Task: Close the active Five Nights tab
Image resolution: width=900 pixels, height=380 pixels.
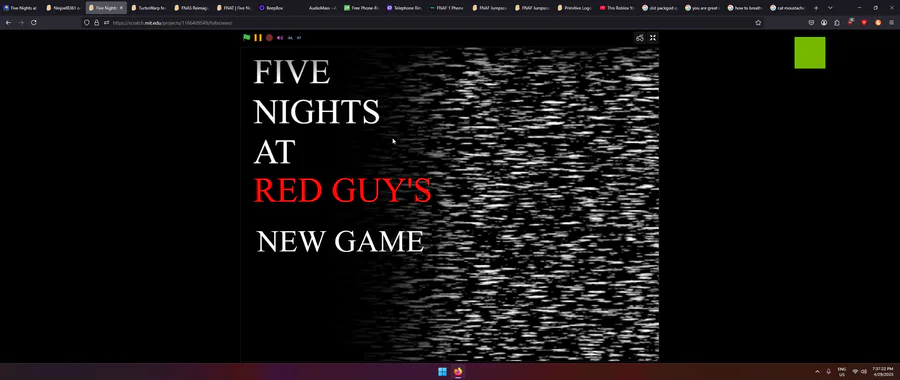Action: pyautogui.click(x=121, y=8)
